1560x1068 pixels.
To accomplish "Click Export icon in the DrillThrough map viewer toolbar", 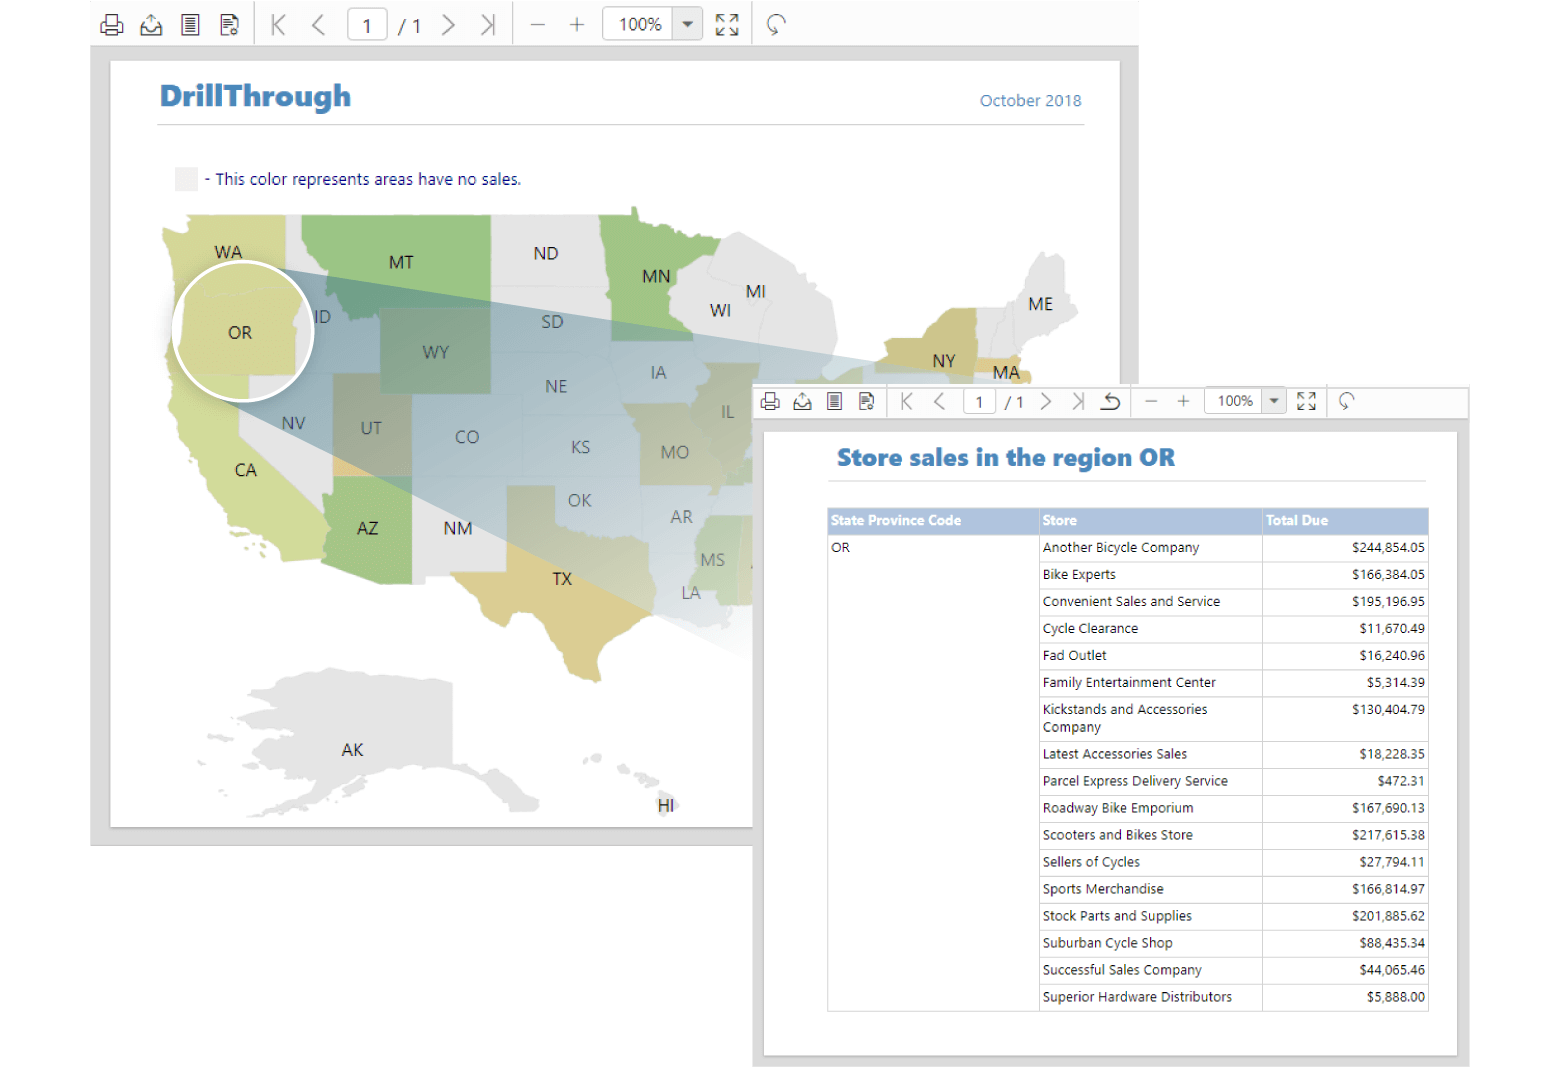I will 151,25.
